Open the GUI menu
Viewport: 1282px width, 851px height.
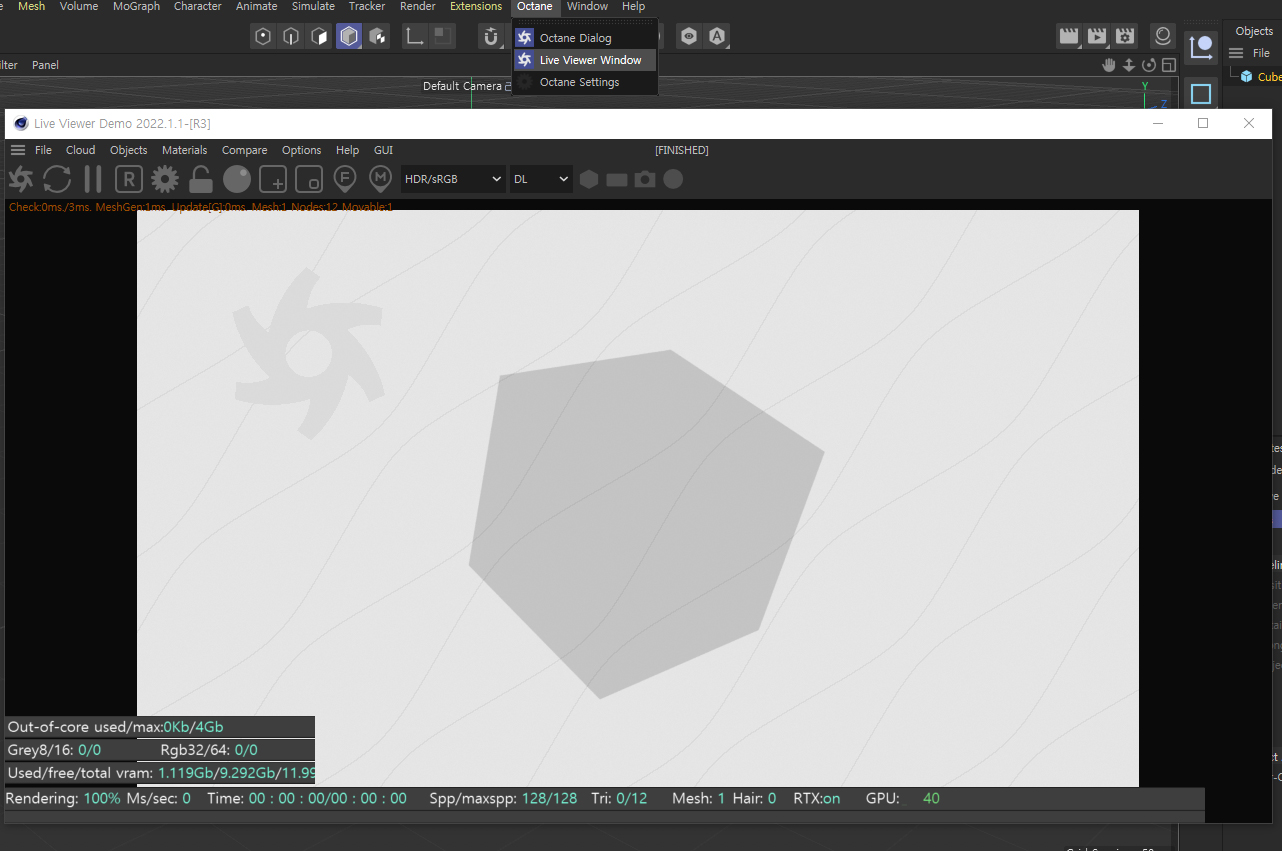[x=383, y=150]
